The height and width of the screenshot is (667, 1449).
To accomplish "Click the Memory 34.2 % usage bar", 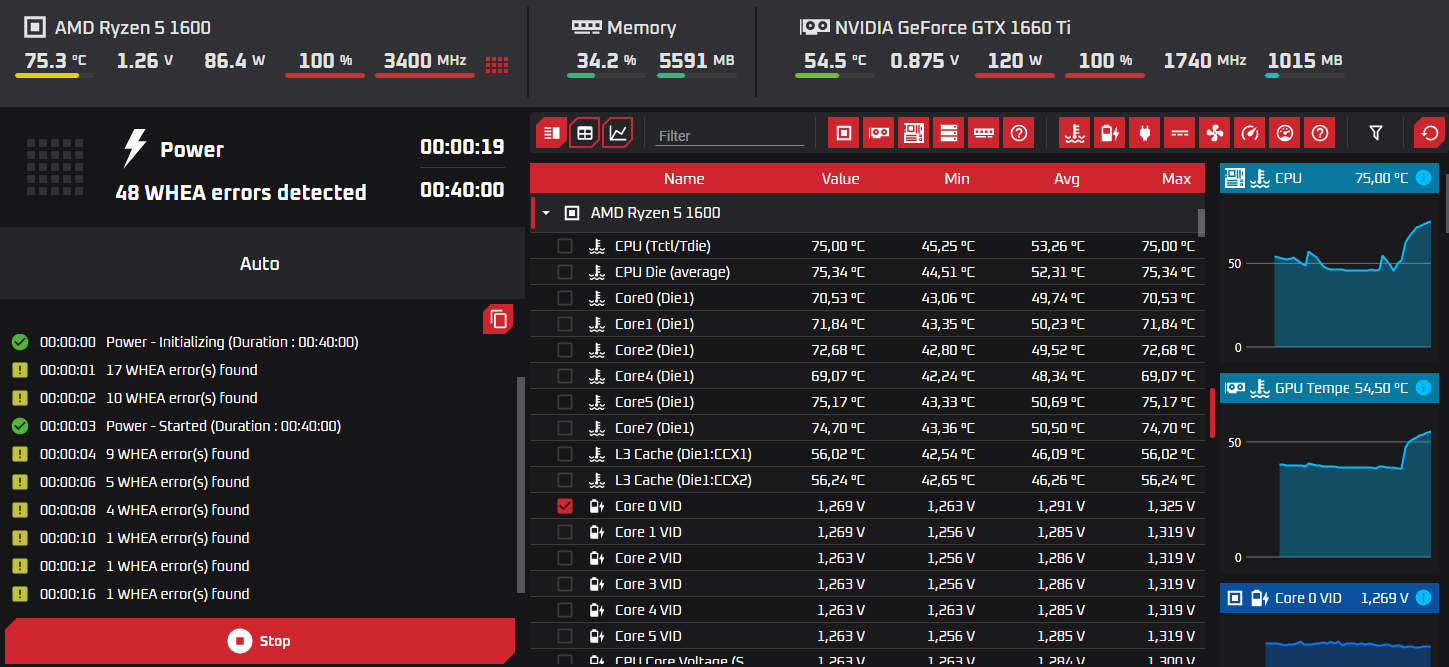I will (x=607, y=75).
